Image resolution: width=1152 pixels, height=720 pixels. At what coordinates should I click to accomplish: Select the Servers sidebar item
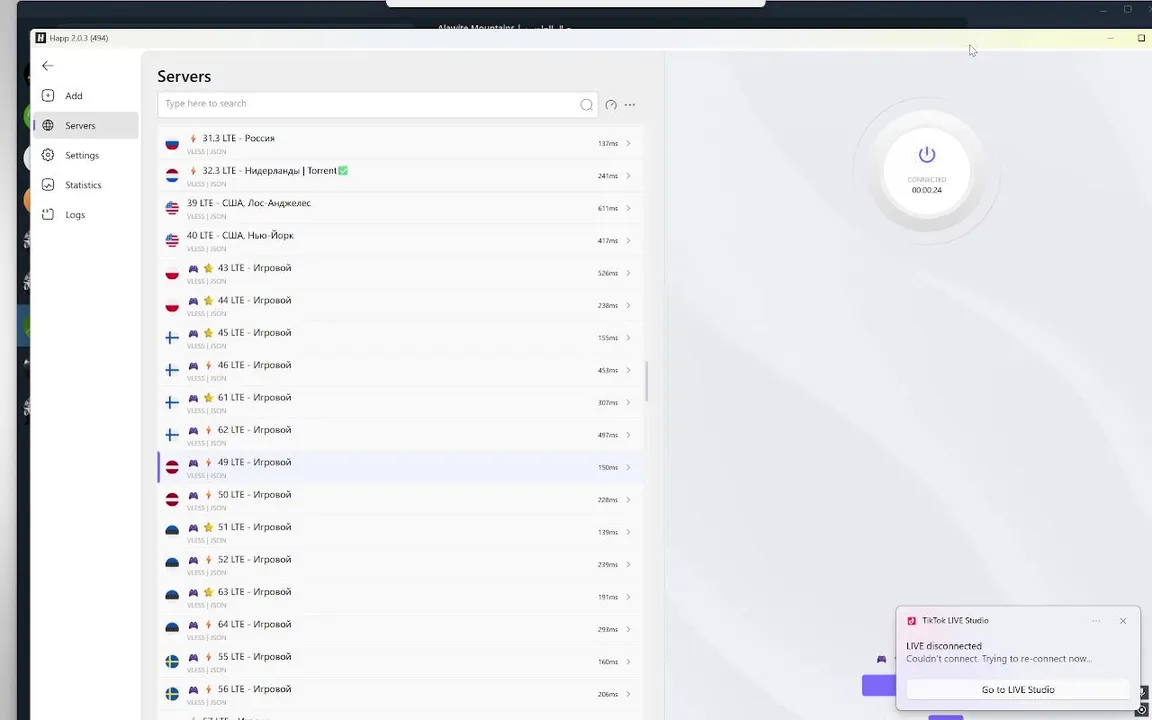(x=85, y=126)
